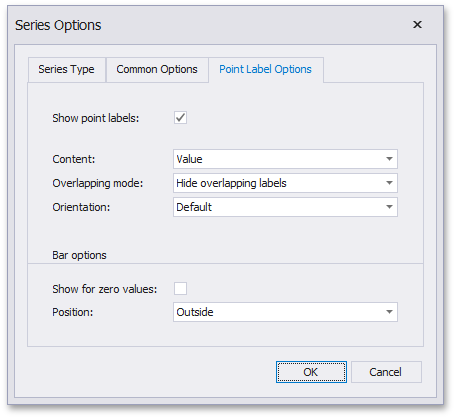Click the Bar options section header
Image resolution: width=457 pixels, height=420 pixels.
pos(79,255)
